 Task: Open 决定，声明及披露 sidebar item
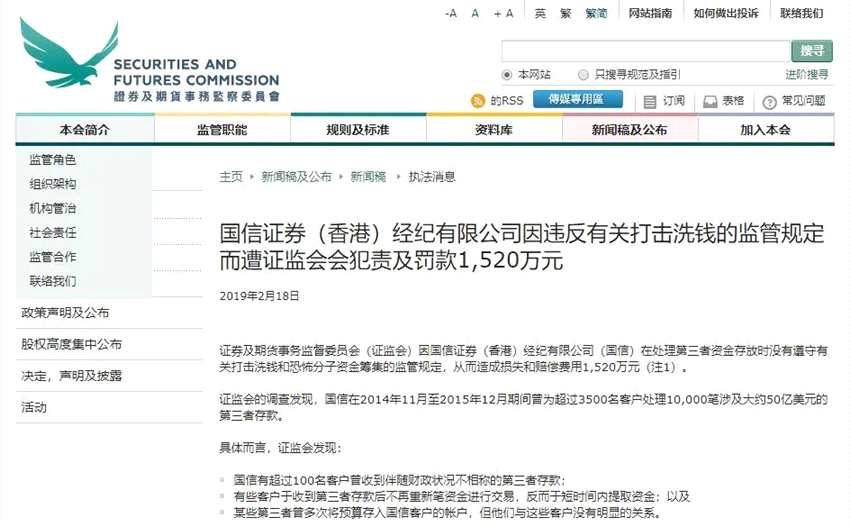72,376
